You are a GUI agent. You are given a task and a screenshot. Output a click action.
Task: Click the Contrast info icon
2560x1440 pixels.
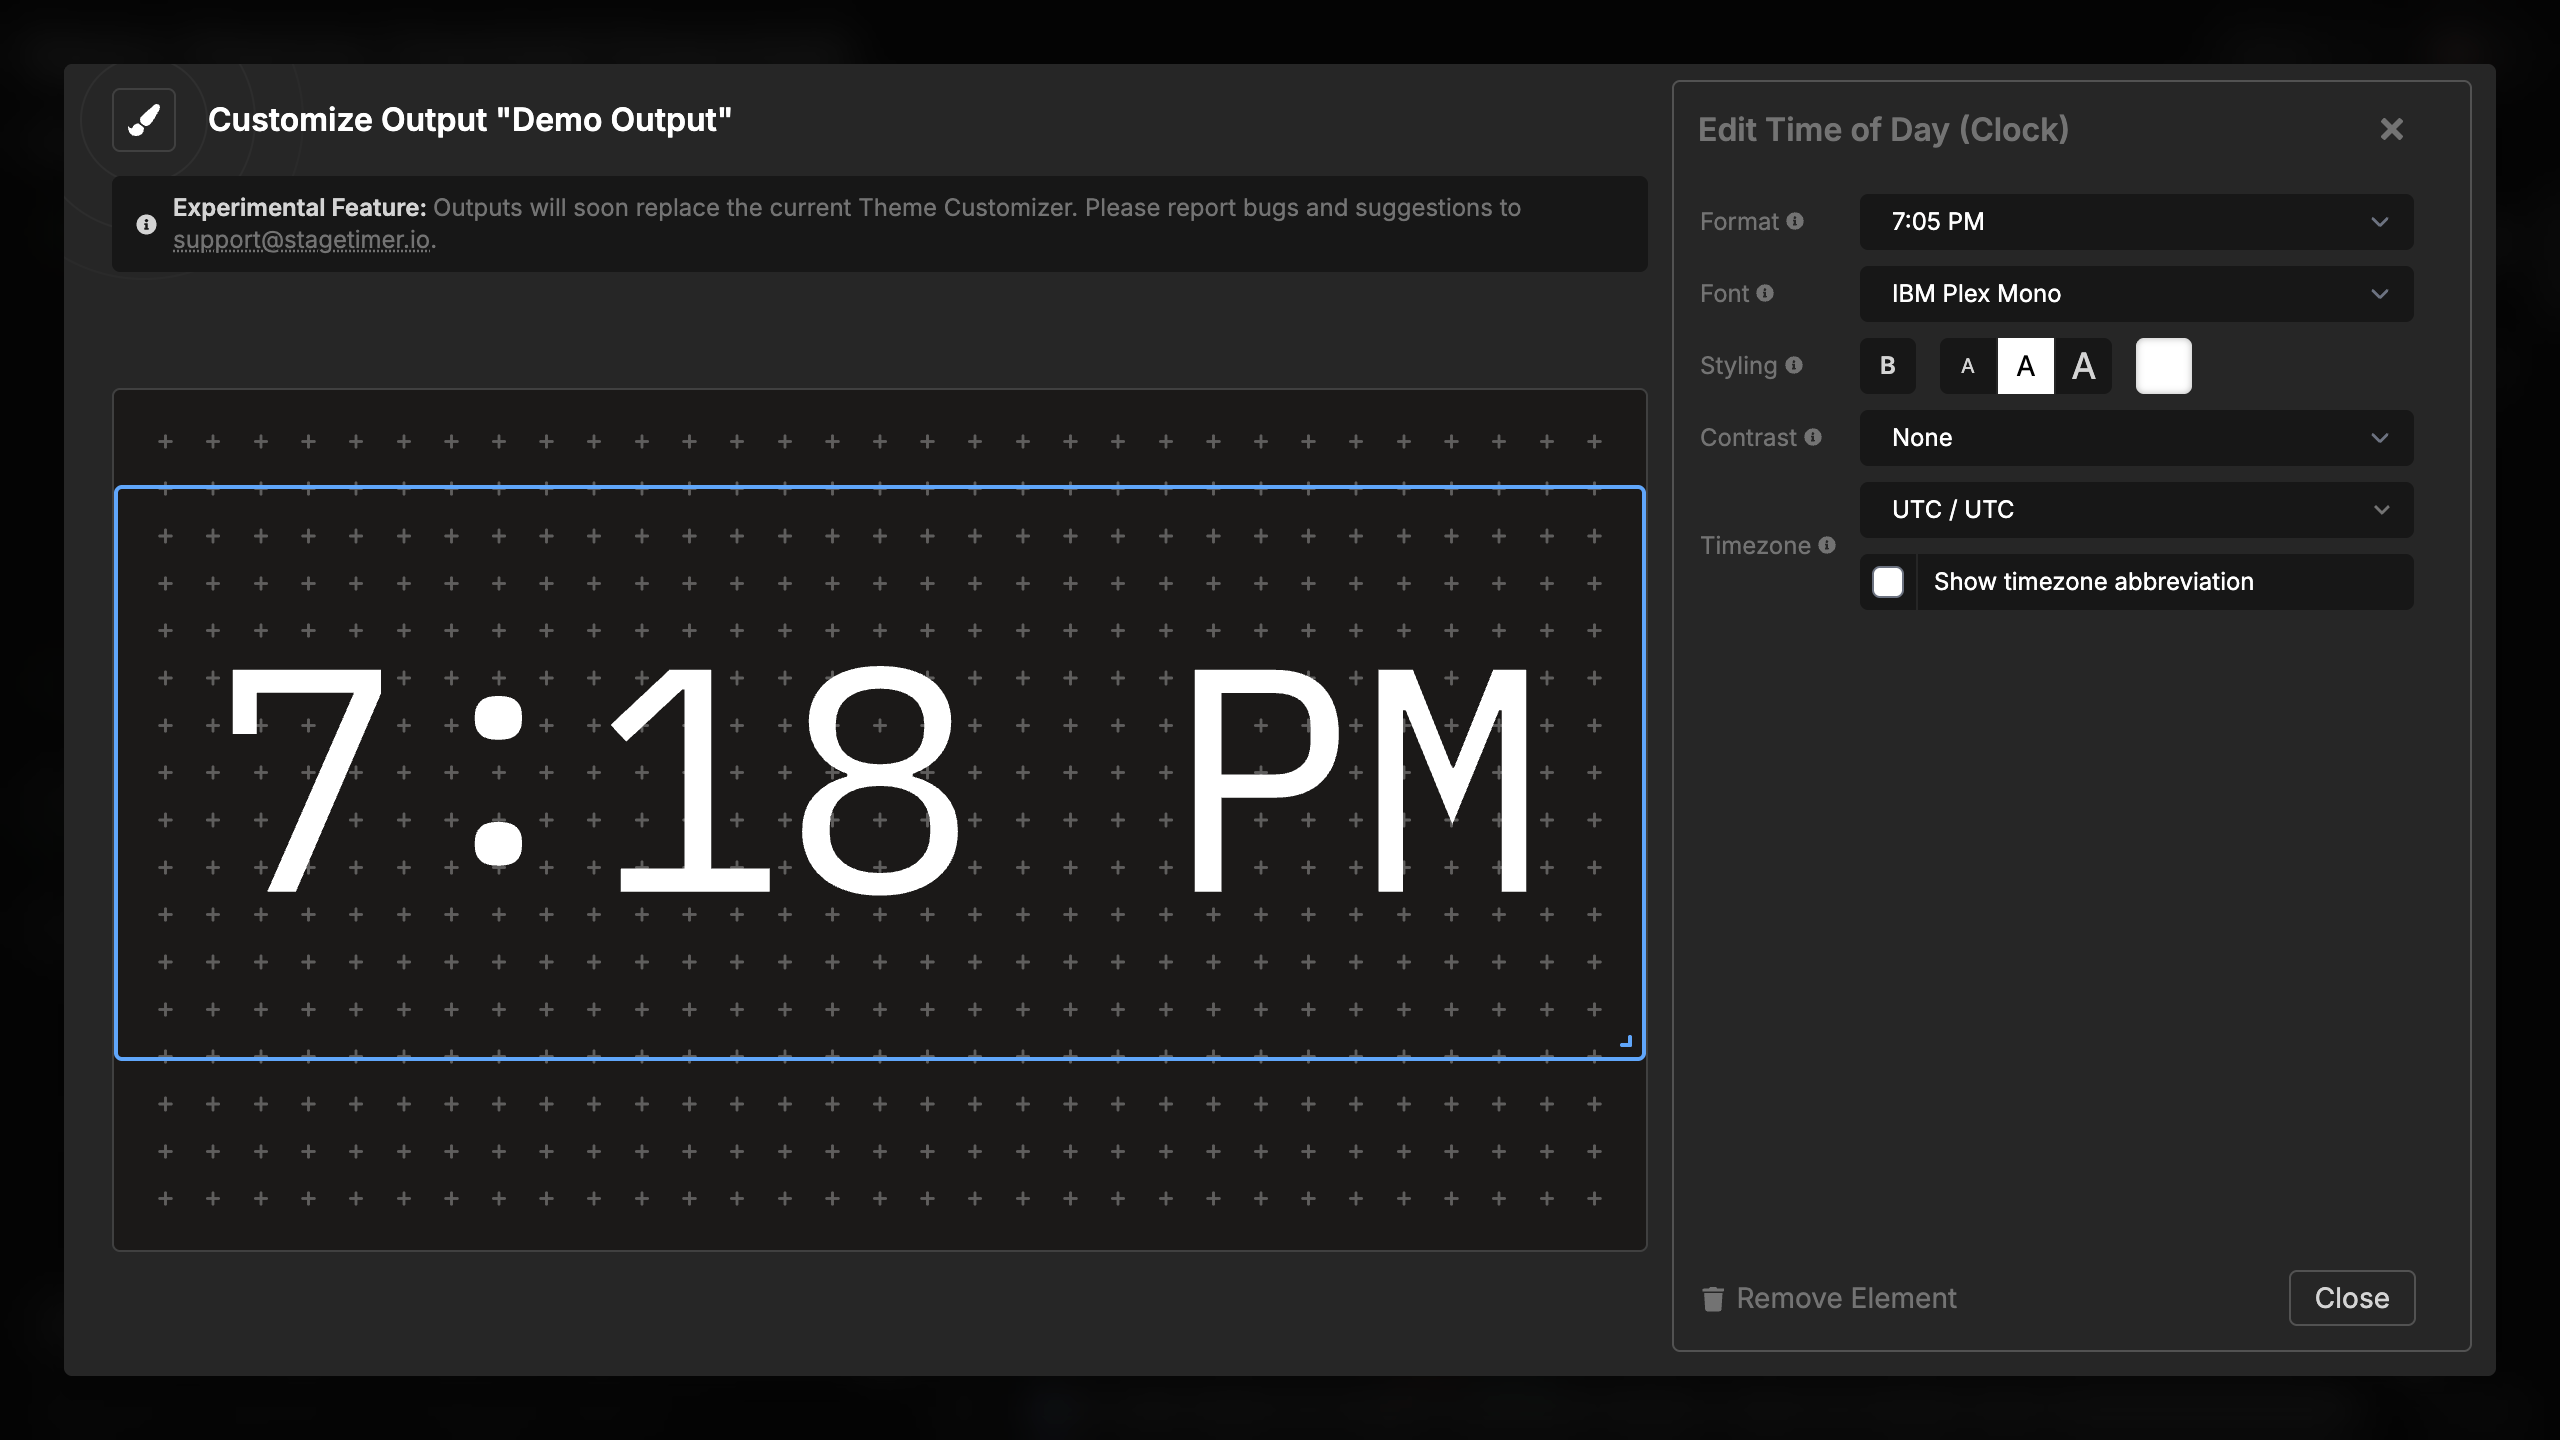(1814, 437)
